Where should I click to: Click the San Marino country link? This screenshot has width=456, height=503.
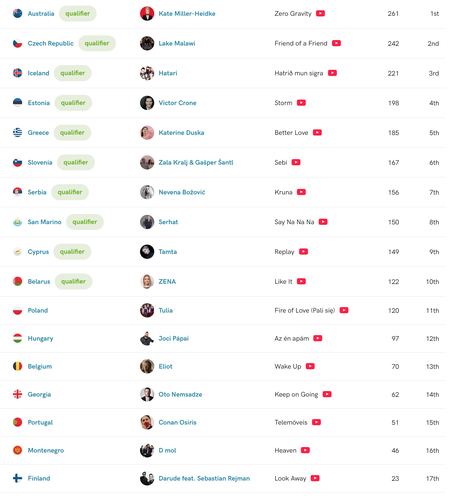(44, 222)
